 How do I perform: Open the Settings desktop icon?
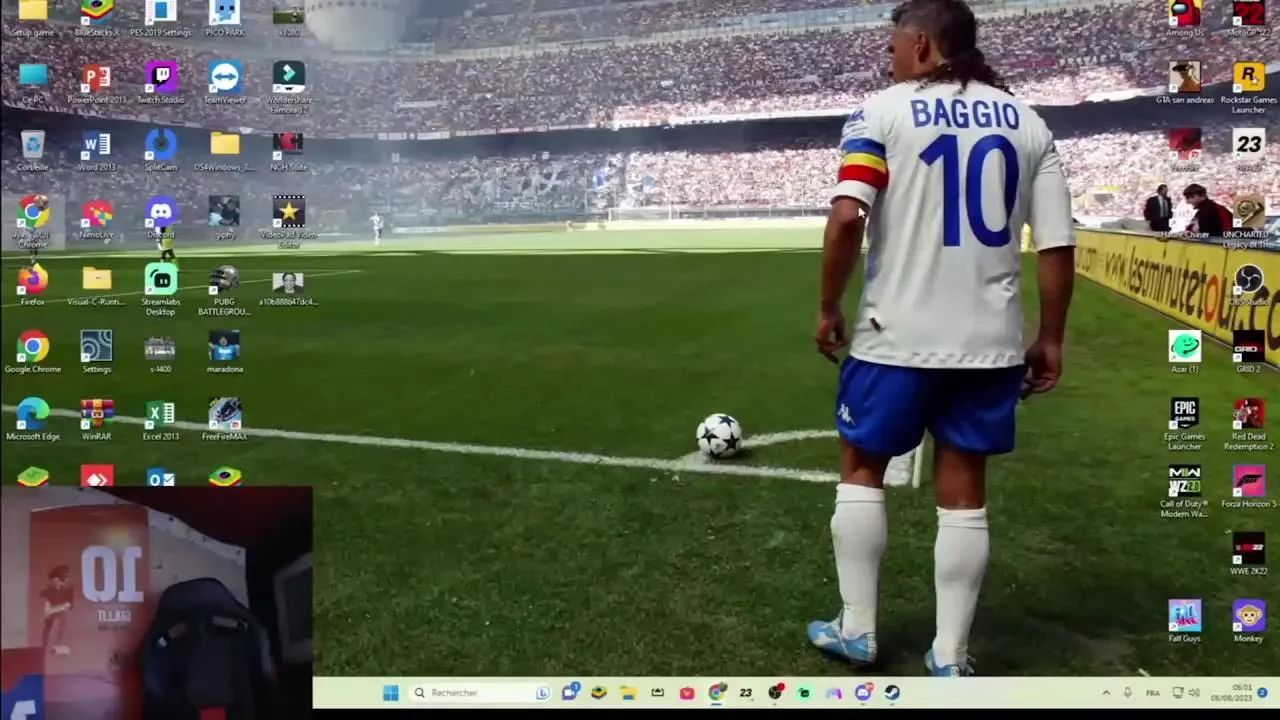96,352
